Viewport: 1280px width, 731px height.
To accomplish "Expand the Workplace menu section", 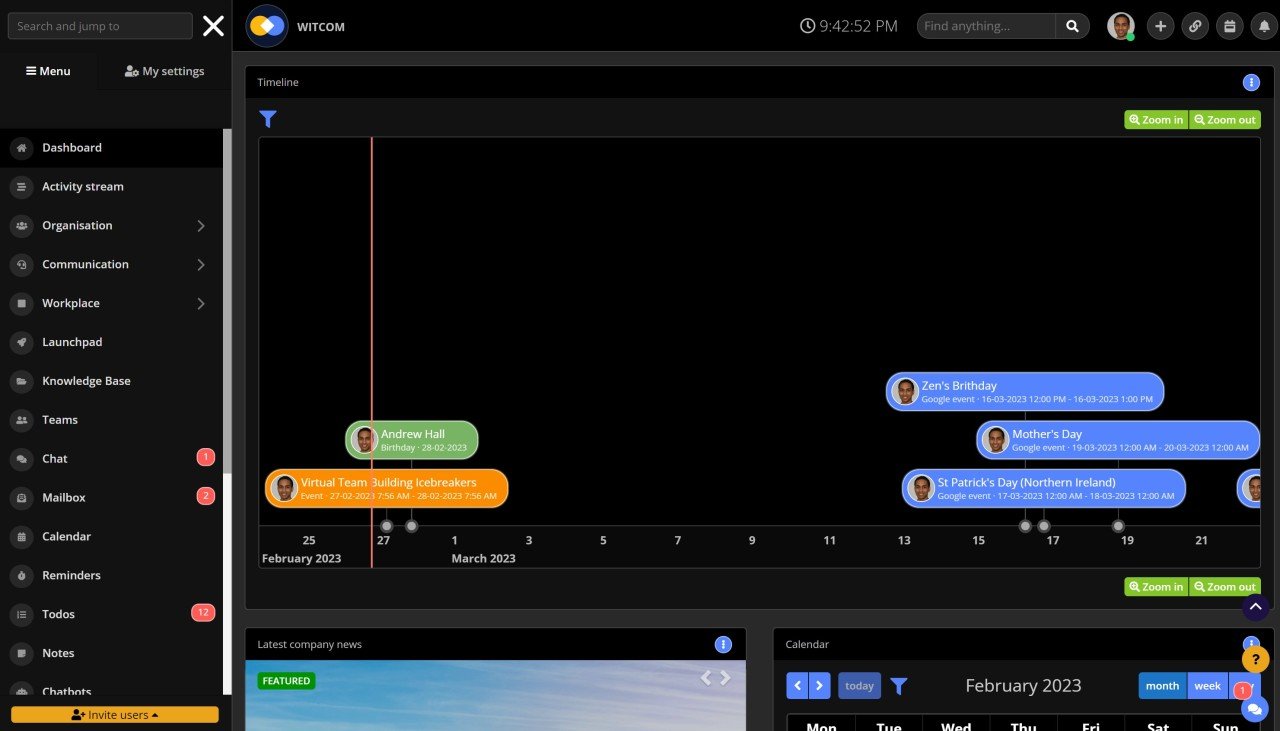I will [200, 304].
